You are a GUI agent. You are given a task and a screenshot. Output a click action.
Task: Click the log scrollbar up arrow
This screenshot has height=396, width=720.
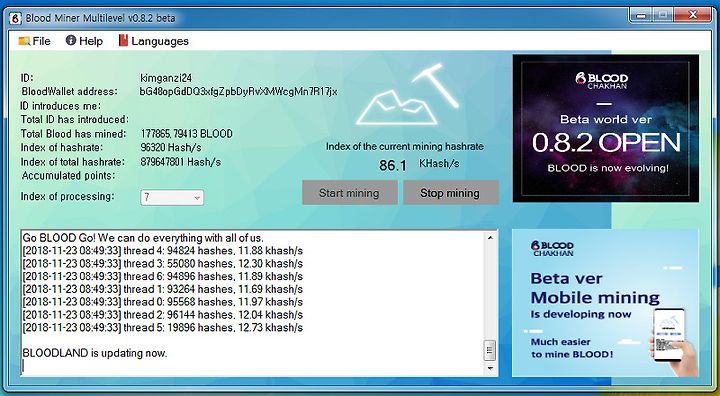(490, 238)
